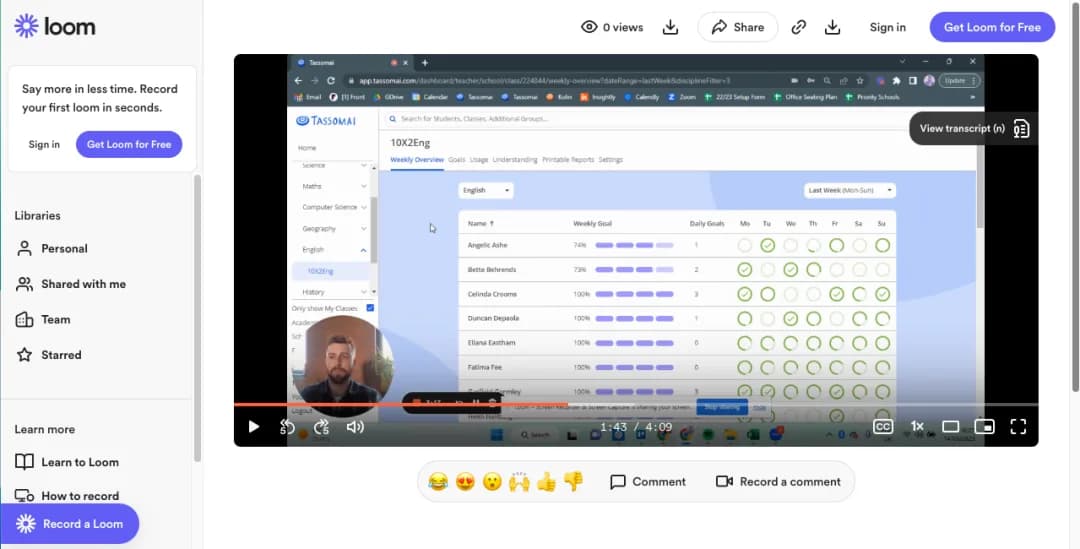The image size is (1080, 549).
Task: Open the Share dialog
Action: point(738,28)
